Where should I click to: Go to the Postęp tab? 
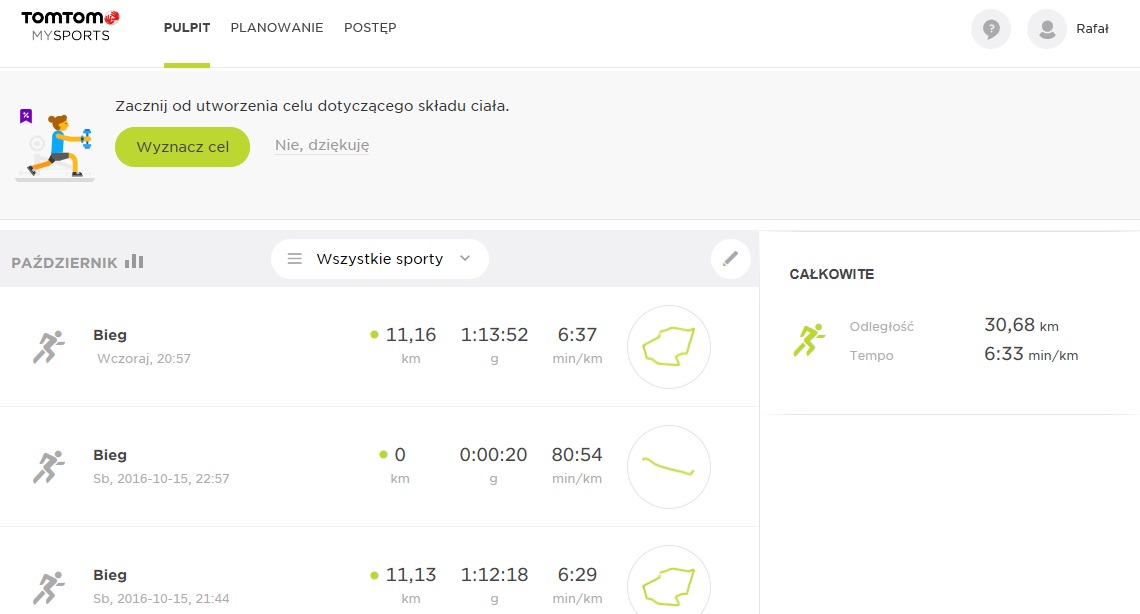(370, 28)
